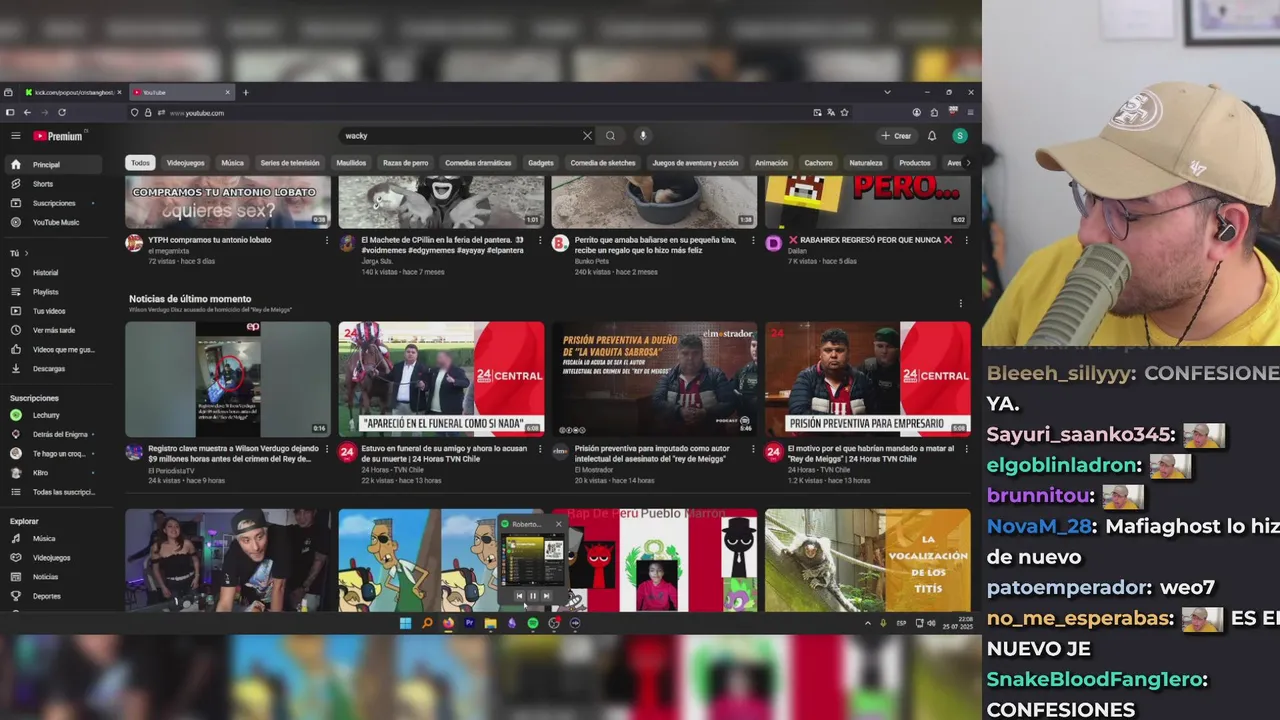Skip to next track in Spotify preview

pyautogui.click(x=546, y=596)
